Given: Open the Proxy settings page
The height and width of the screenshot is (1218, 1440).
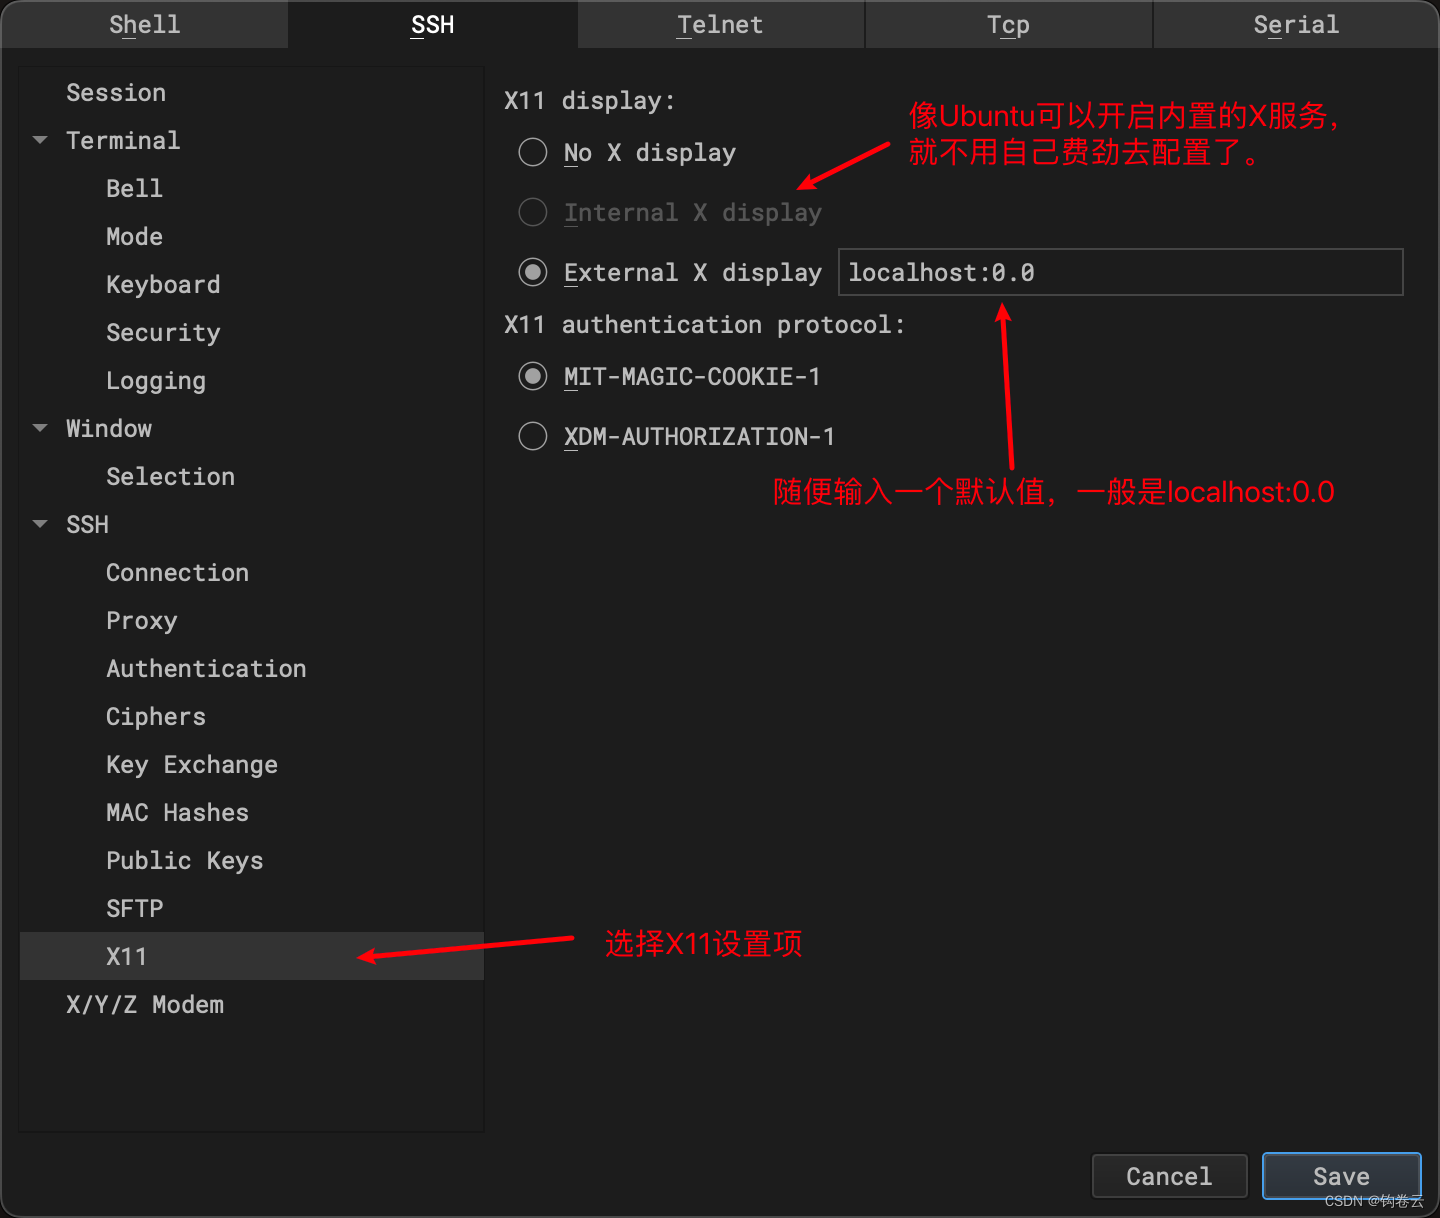Looking at the screenshot, I should (x=141, y=620).
